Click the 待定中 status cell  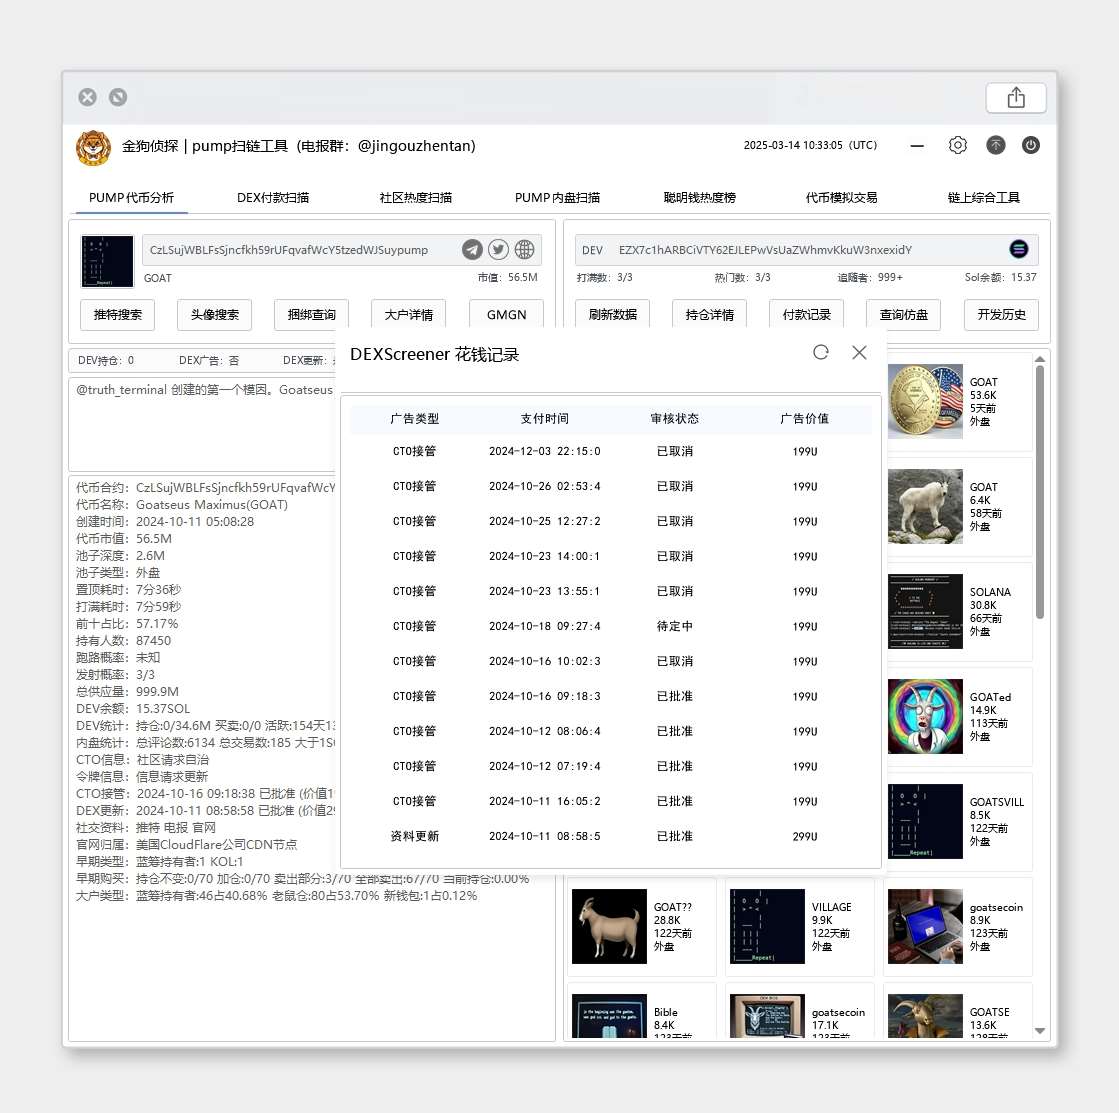tap(674, 626)
